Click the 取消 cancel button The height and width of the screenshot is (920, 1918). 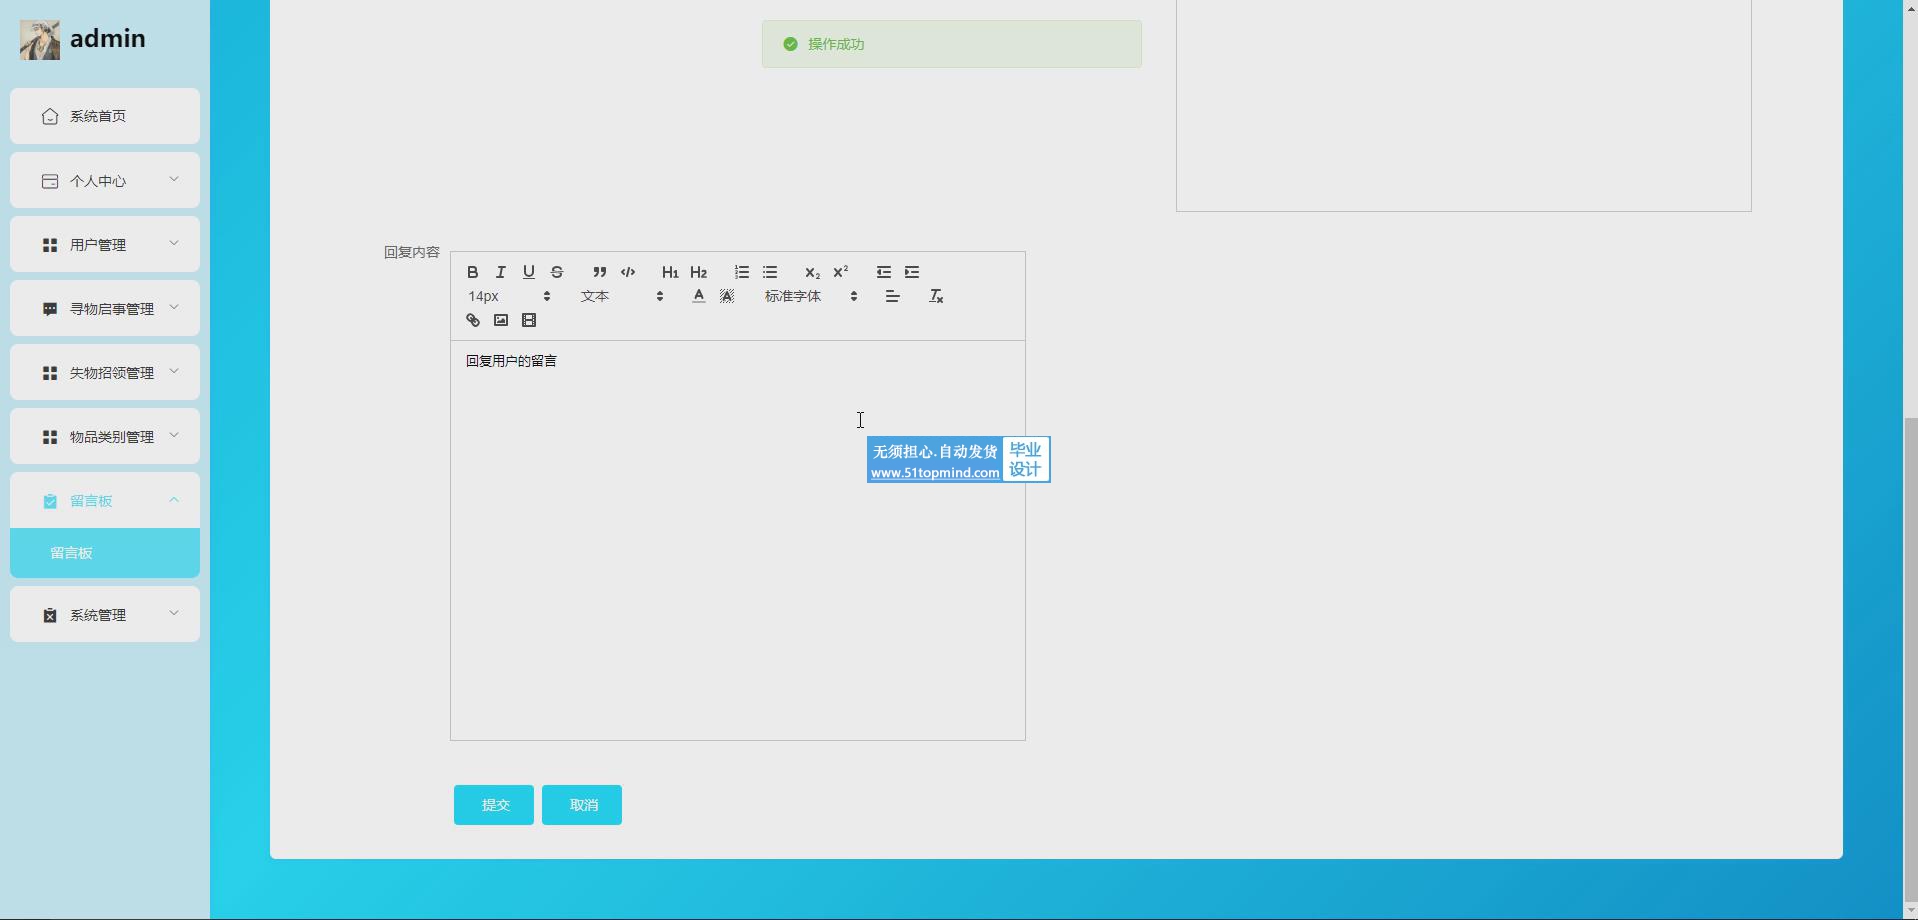pos(582,805)
